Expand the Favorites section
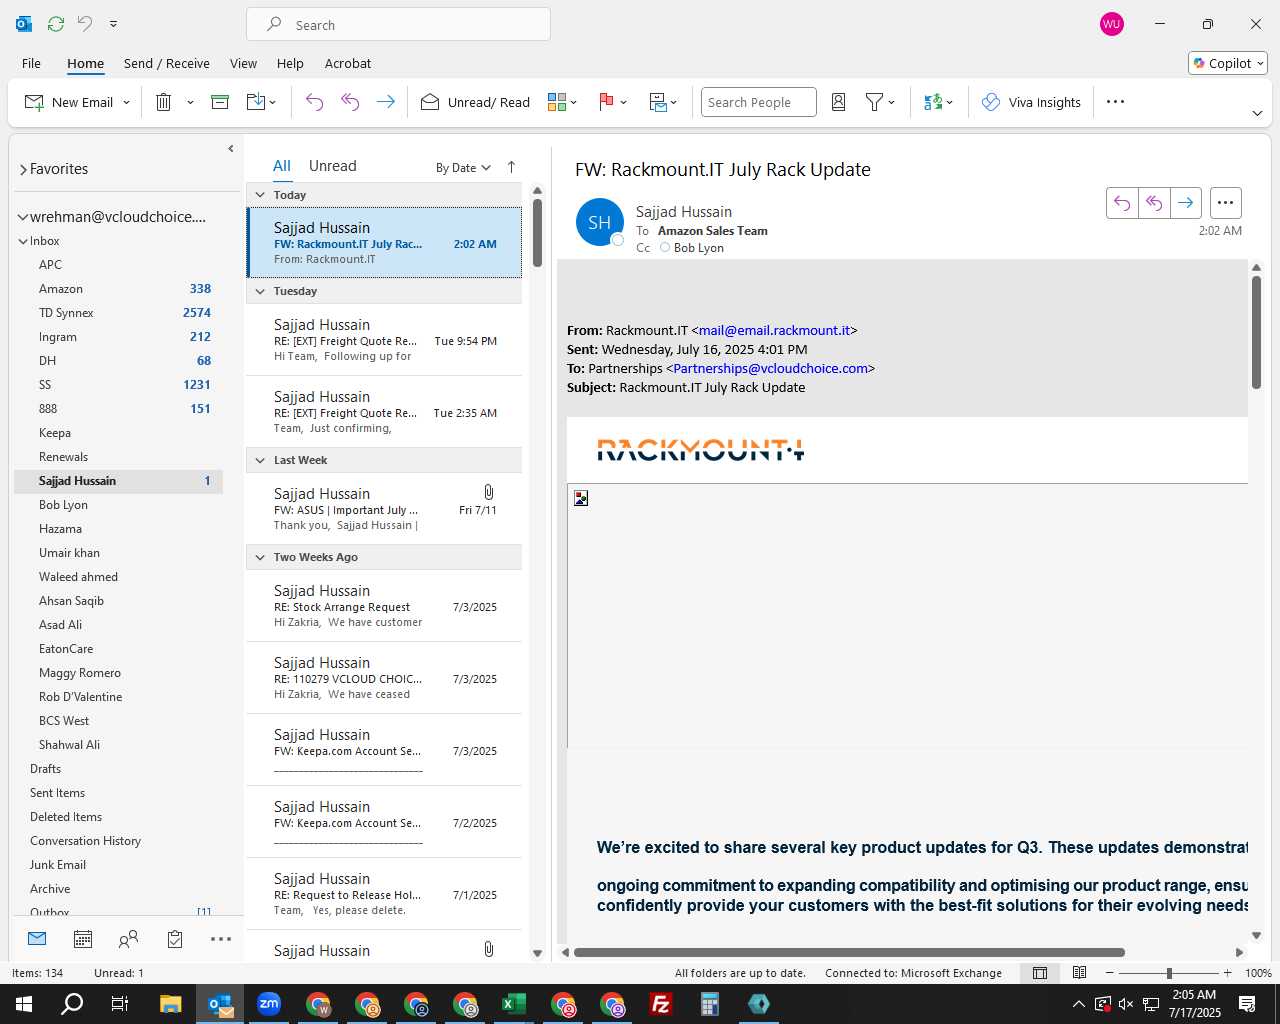This screenshot has height=1024, width=1280. click(23, 169)
